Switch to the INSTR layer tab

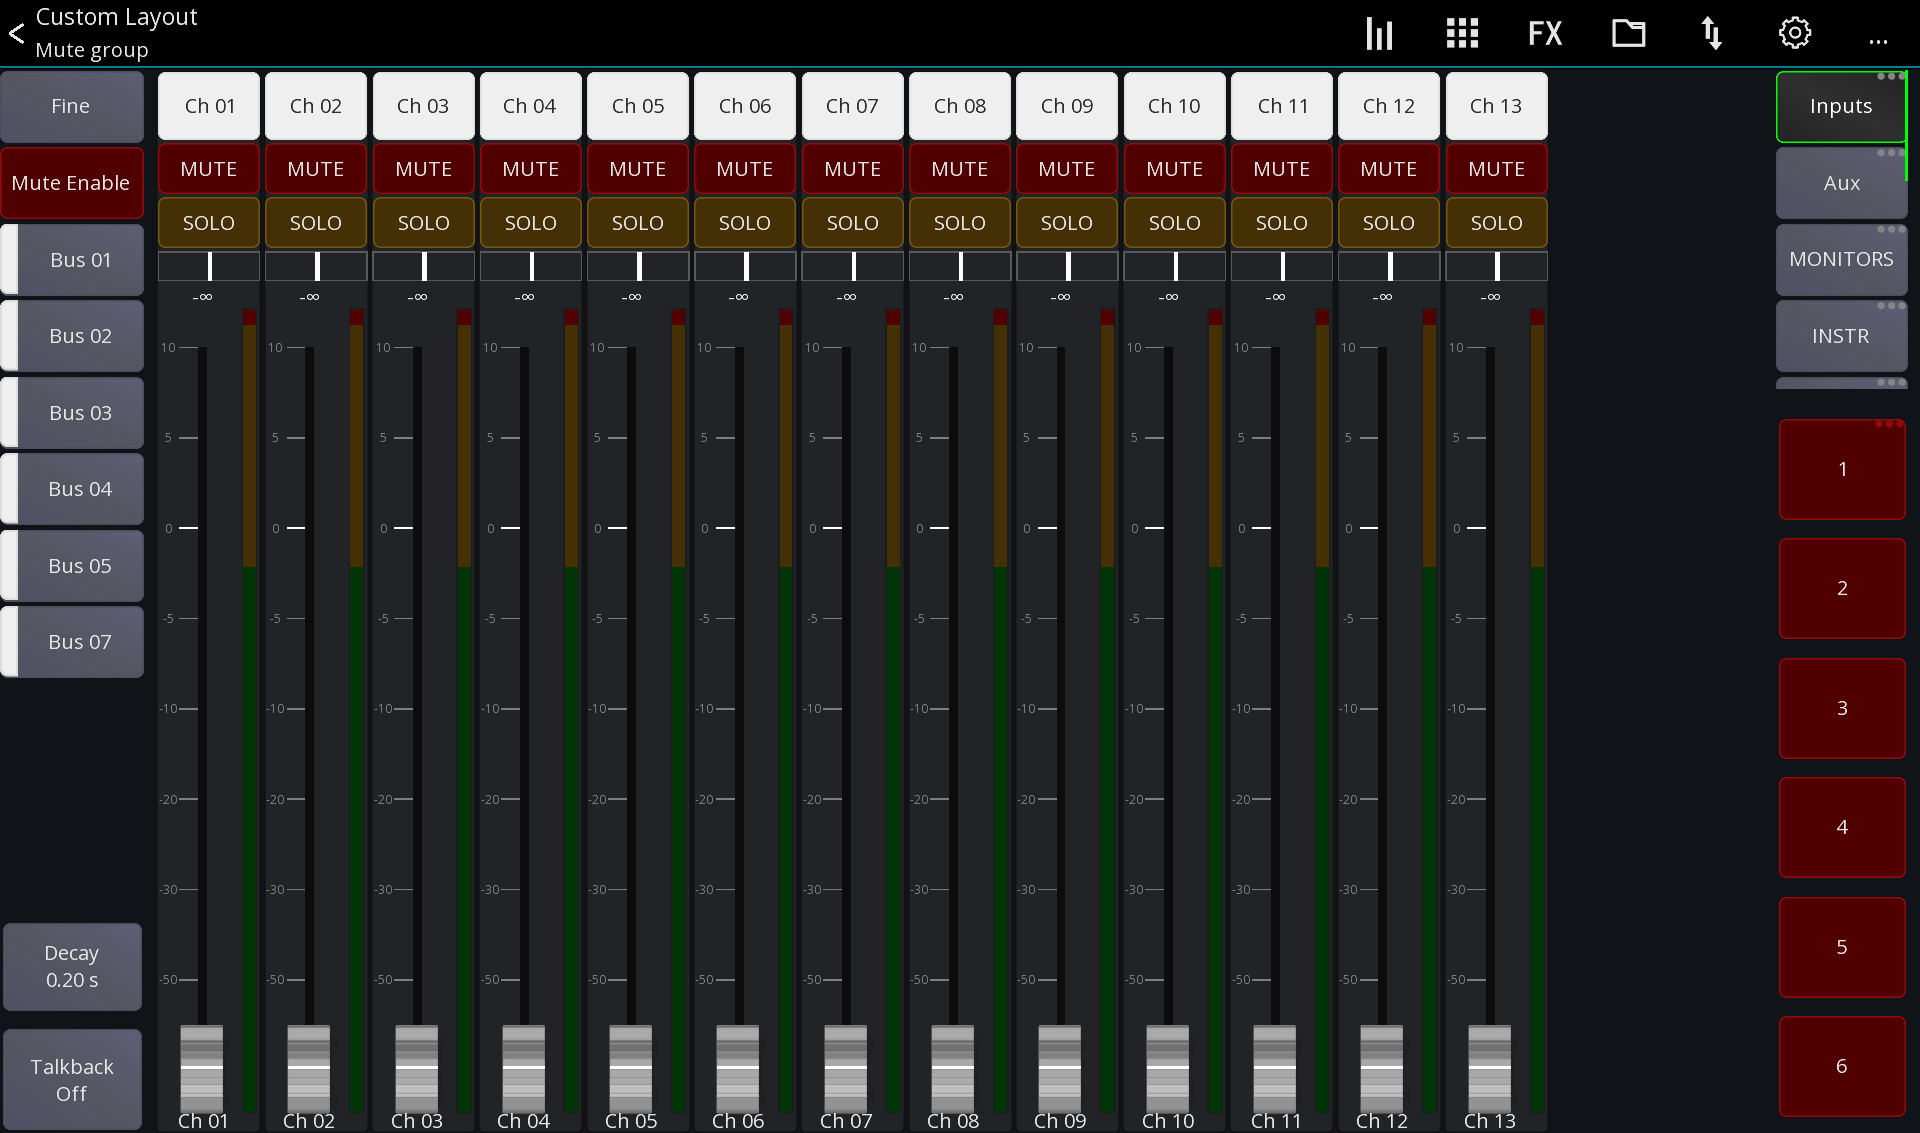(x=1841, y=336)
